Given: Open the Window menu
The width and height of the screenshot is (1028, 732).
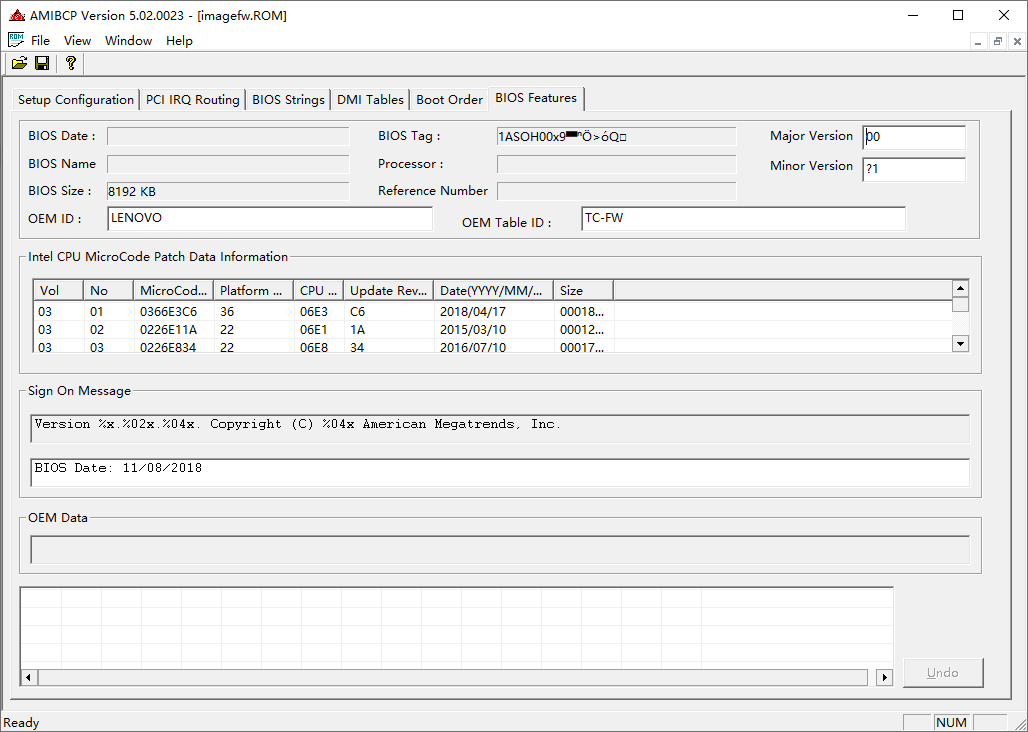Looking at the screenshot, I should click(128, 41).
